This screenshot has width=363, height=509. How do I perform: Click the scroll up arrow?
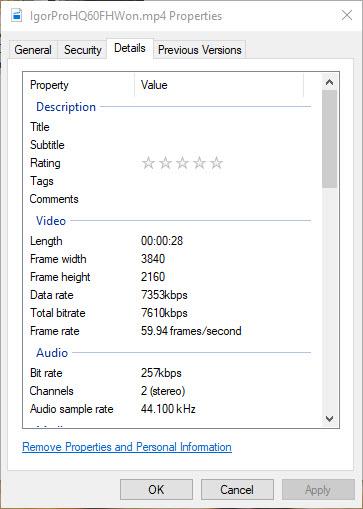(329, 82)
